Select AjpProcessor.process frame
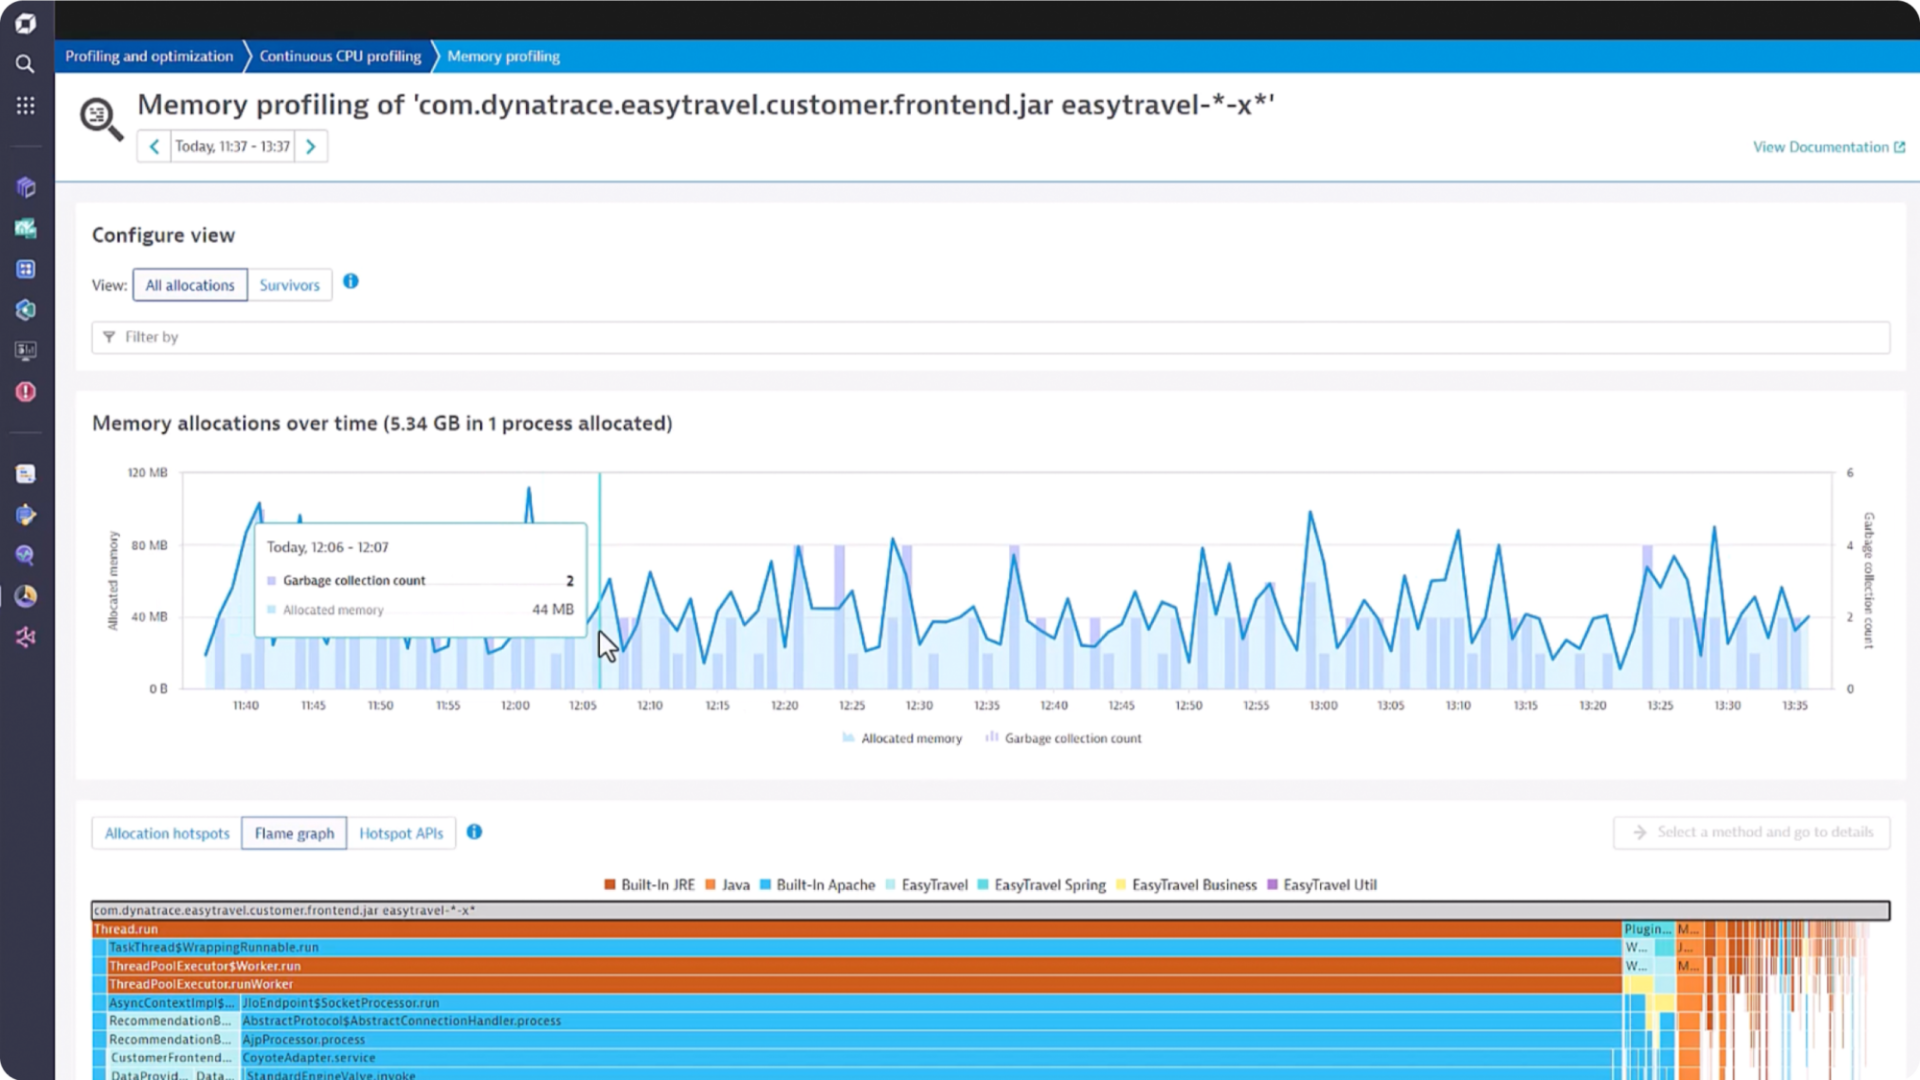The height and width of the screenshot is (1080, 1920). tap(931, 1039)
